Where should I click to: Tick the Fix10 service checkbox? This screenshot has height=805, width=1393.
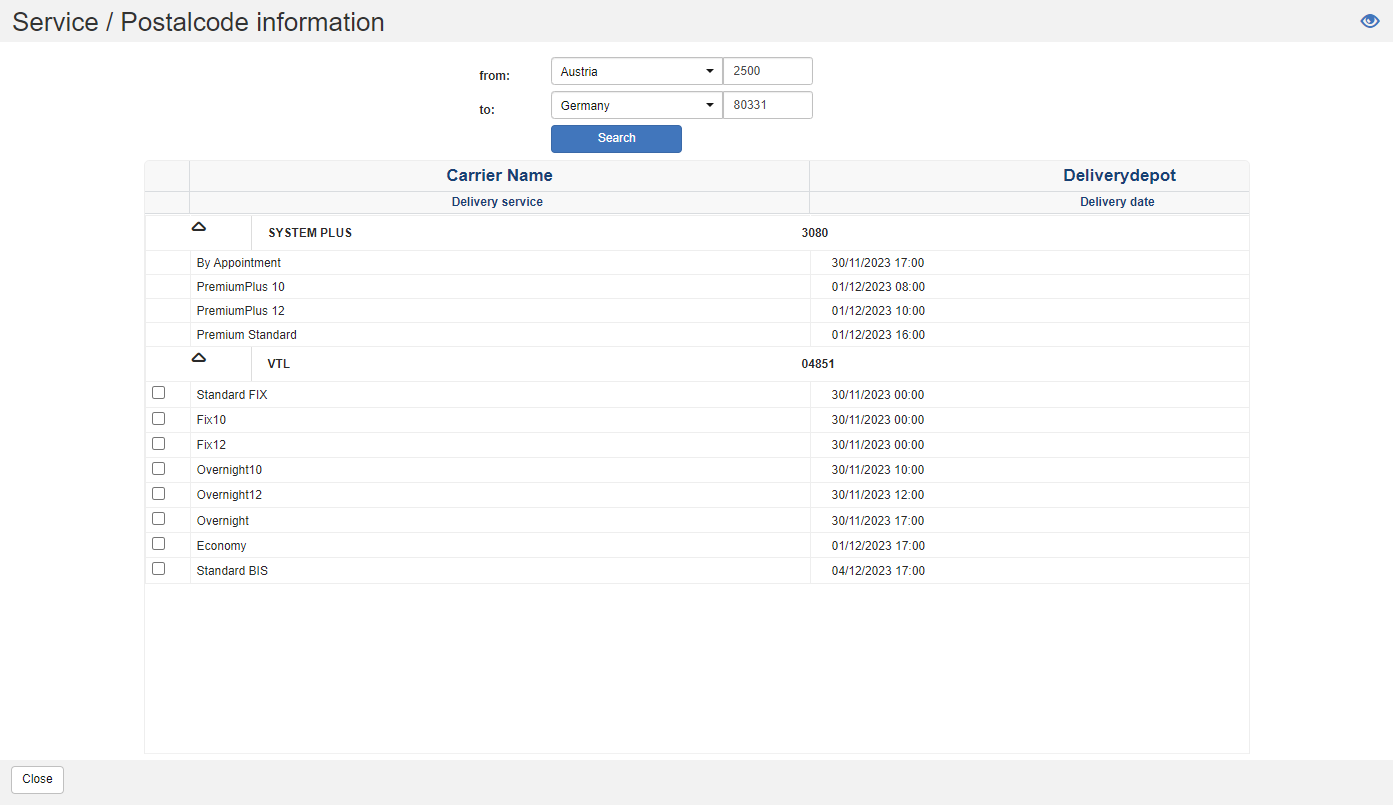(x=158, y=418)
